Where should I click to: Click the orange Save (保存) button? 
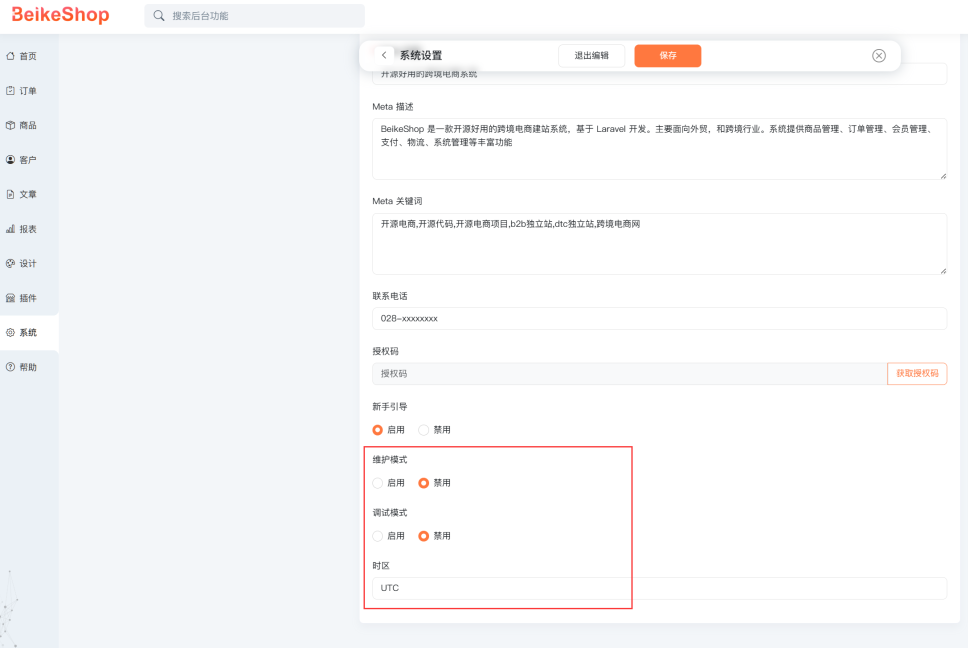pyautogui.click(x=667, y=56)
